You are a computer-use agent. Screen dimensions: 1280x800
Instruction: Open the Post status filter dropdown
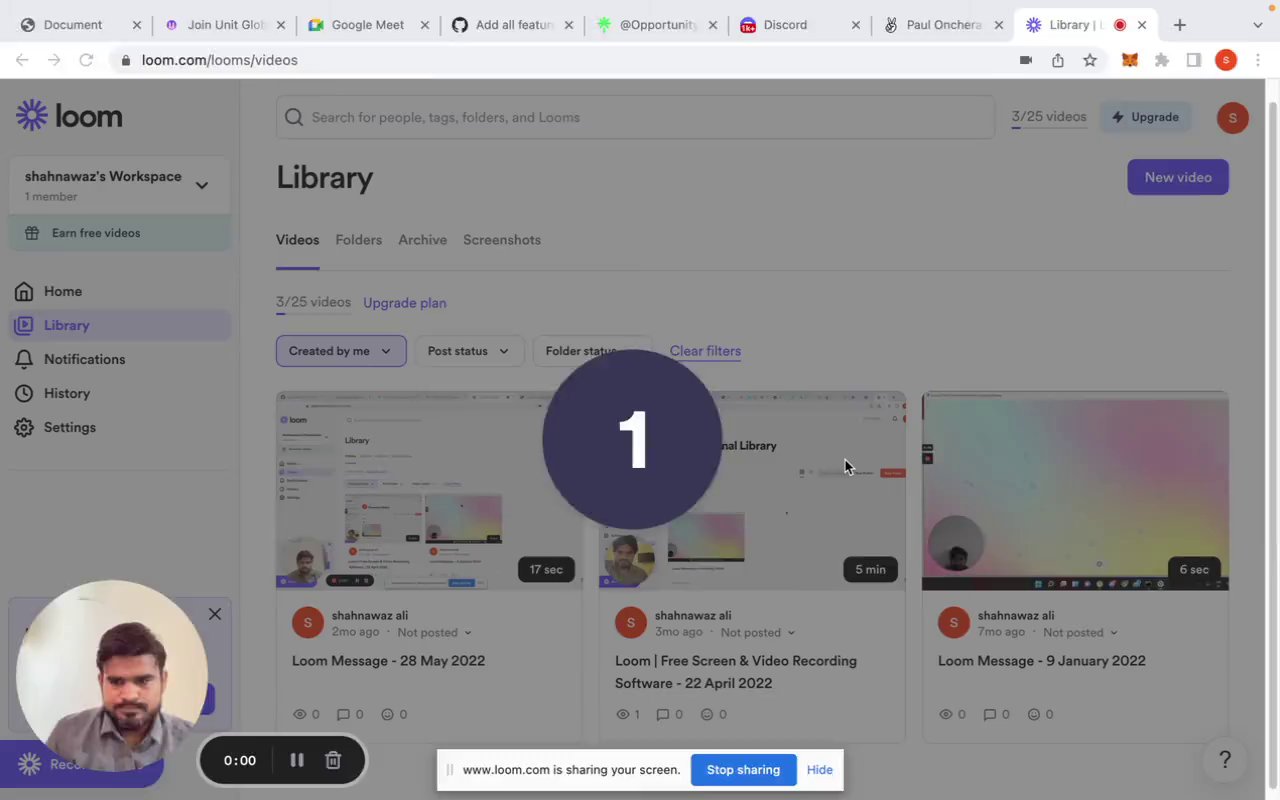(468, 351)
